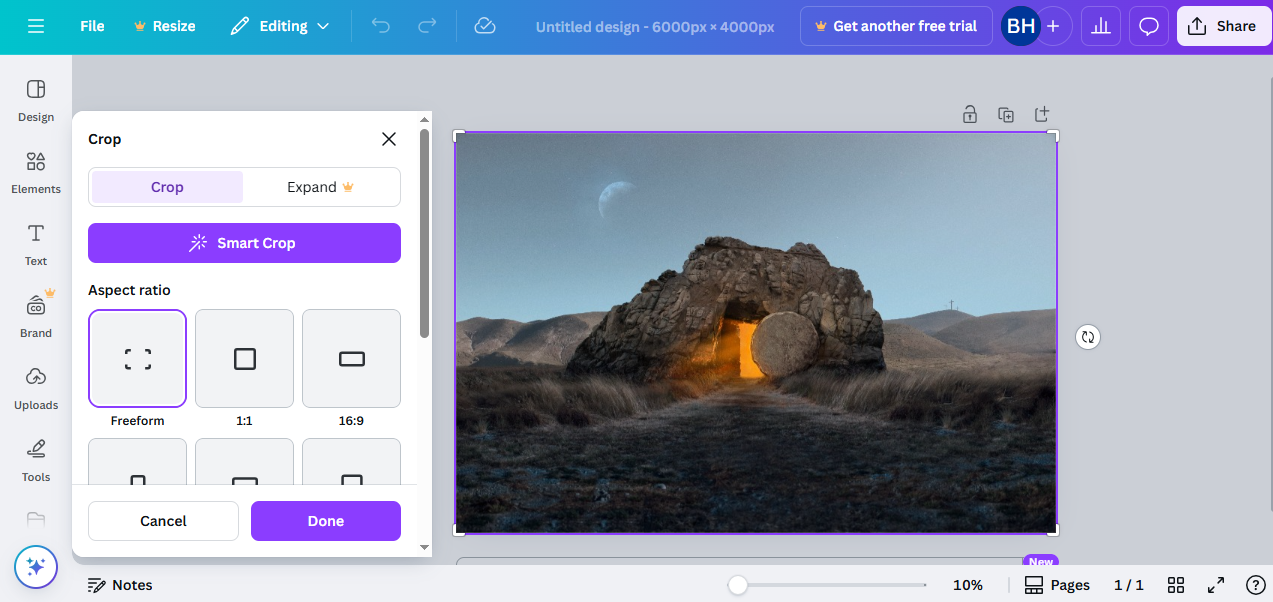Open the hamburger main menu
1273x602 pixels.
pos(36,26)
